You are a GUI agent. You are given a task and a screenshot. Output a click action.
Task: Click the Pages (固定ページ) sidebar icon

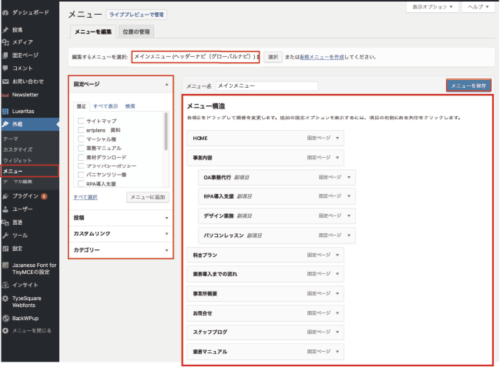5,55
